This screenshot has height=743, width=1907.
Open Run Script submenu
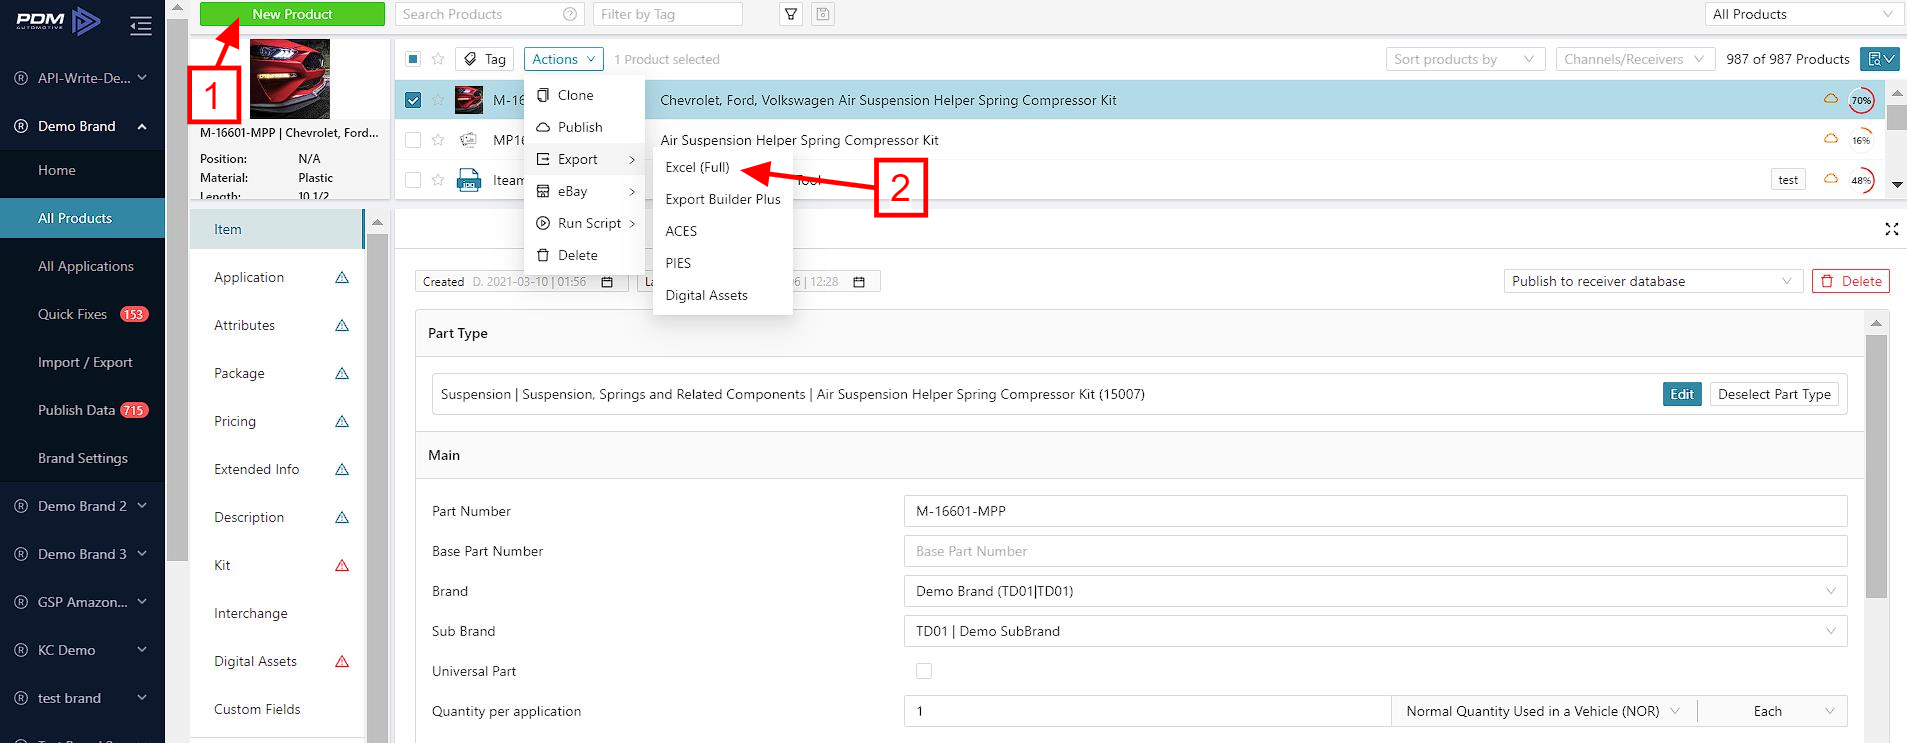[x=584, y=223]
